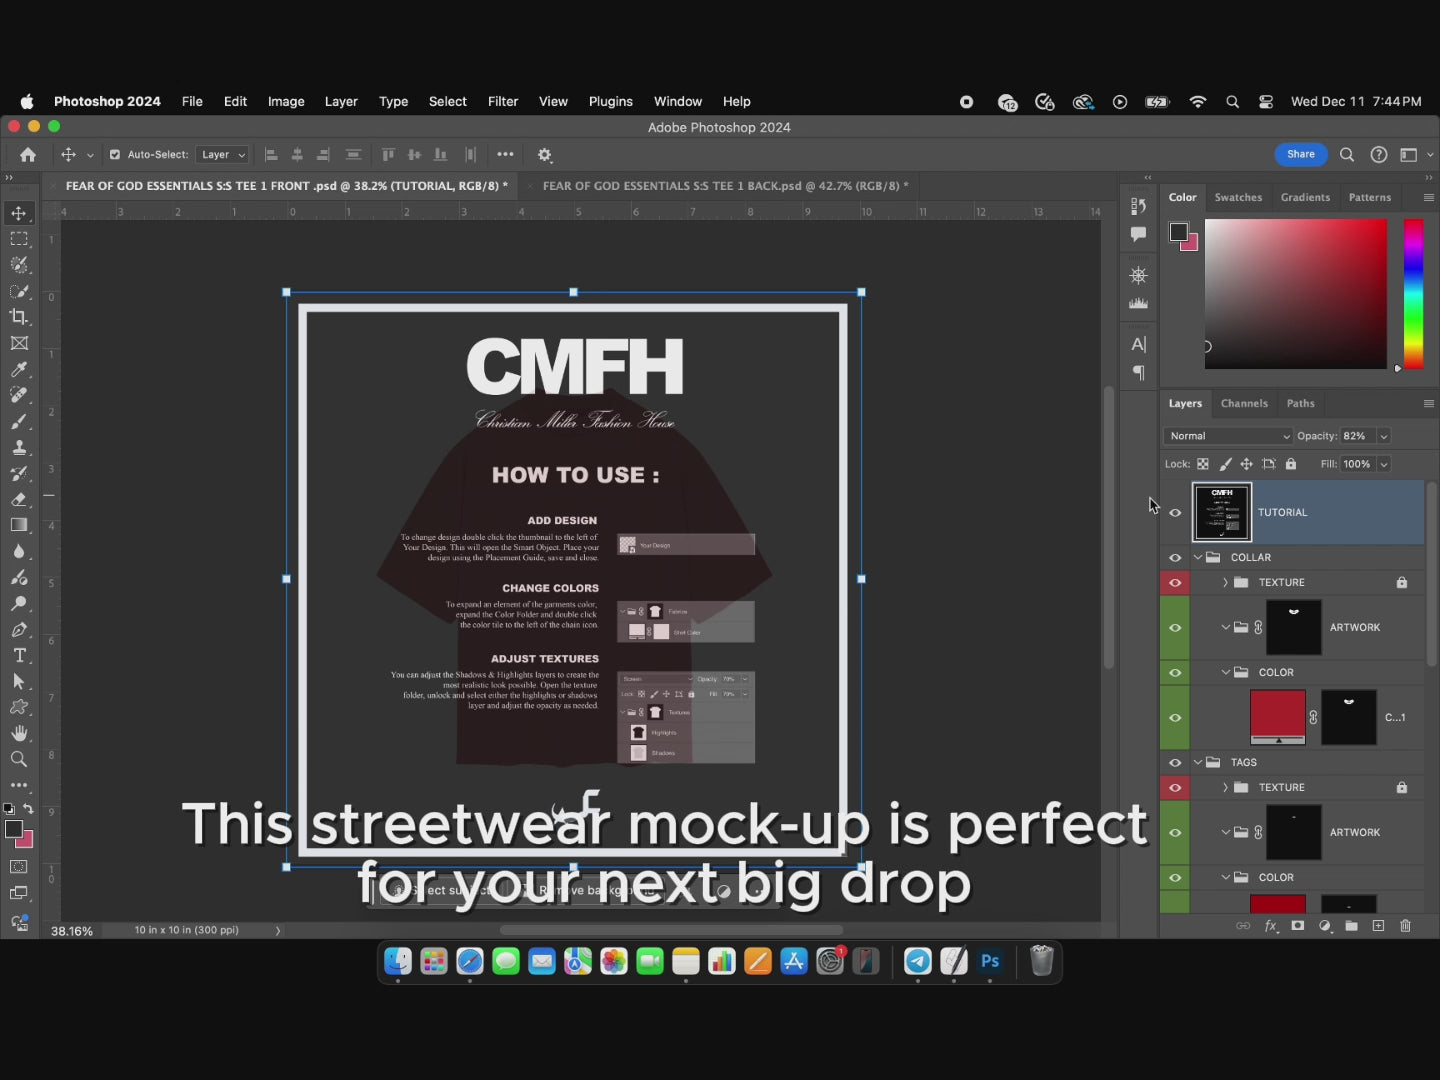Viewport: 1440px width, 1080px height.
Task: Select the Rectangular Marquee tool
Action: [x=19, y=239]
